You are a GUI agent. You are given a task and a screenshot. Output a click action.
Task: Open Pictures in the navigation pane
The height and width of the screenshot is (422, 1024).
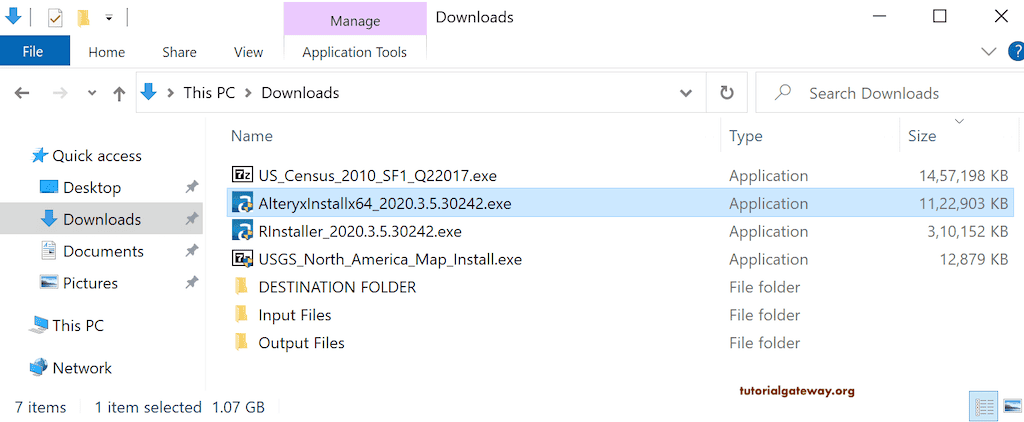point(90,283)
